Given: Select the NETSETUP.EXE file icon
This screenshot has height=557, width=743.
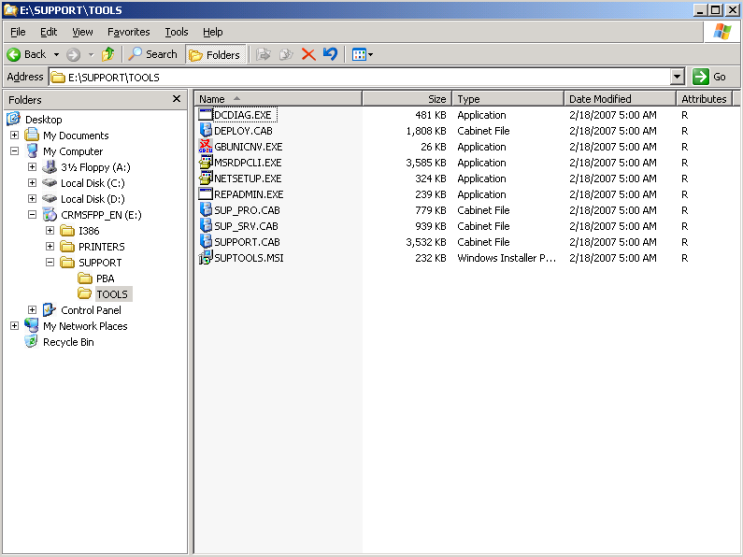Looking at the screenshot, I should (x=206, y=178).
